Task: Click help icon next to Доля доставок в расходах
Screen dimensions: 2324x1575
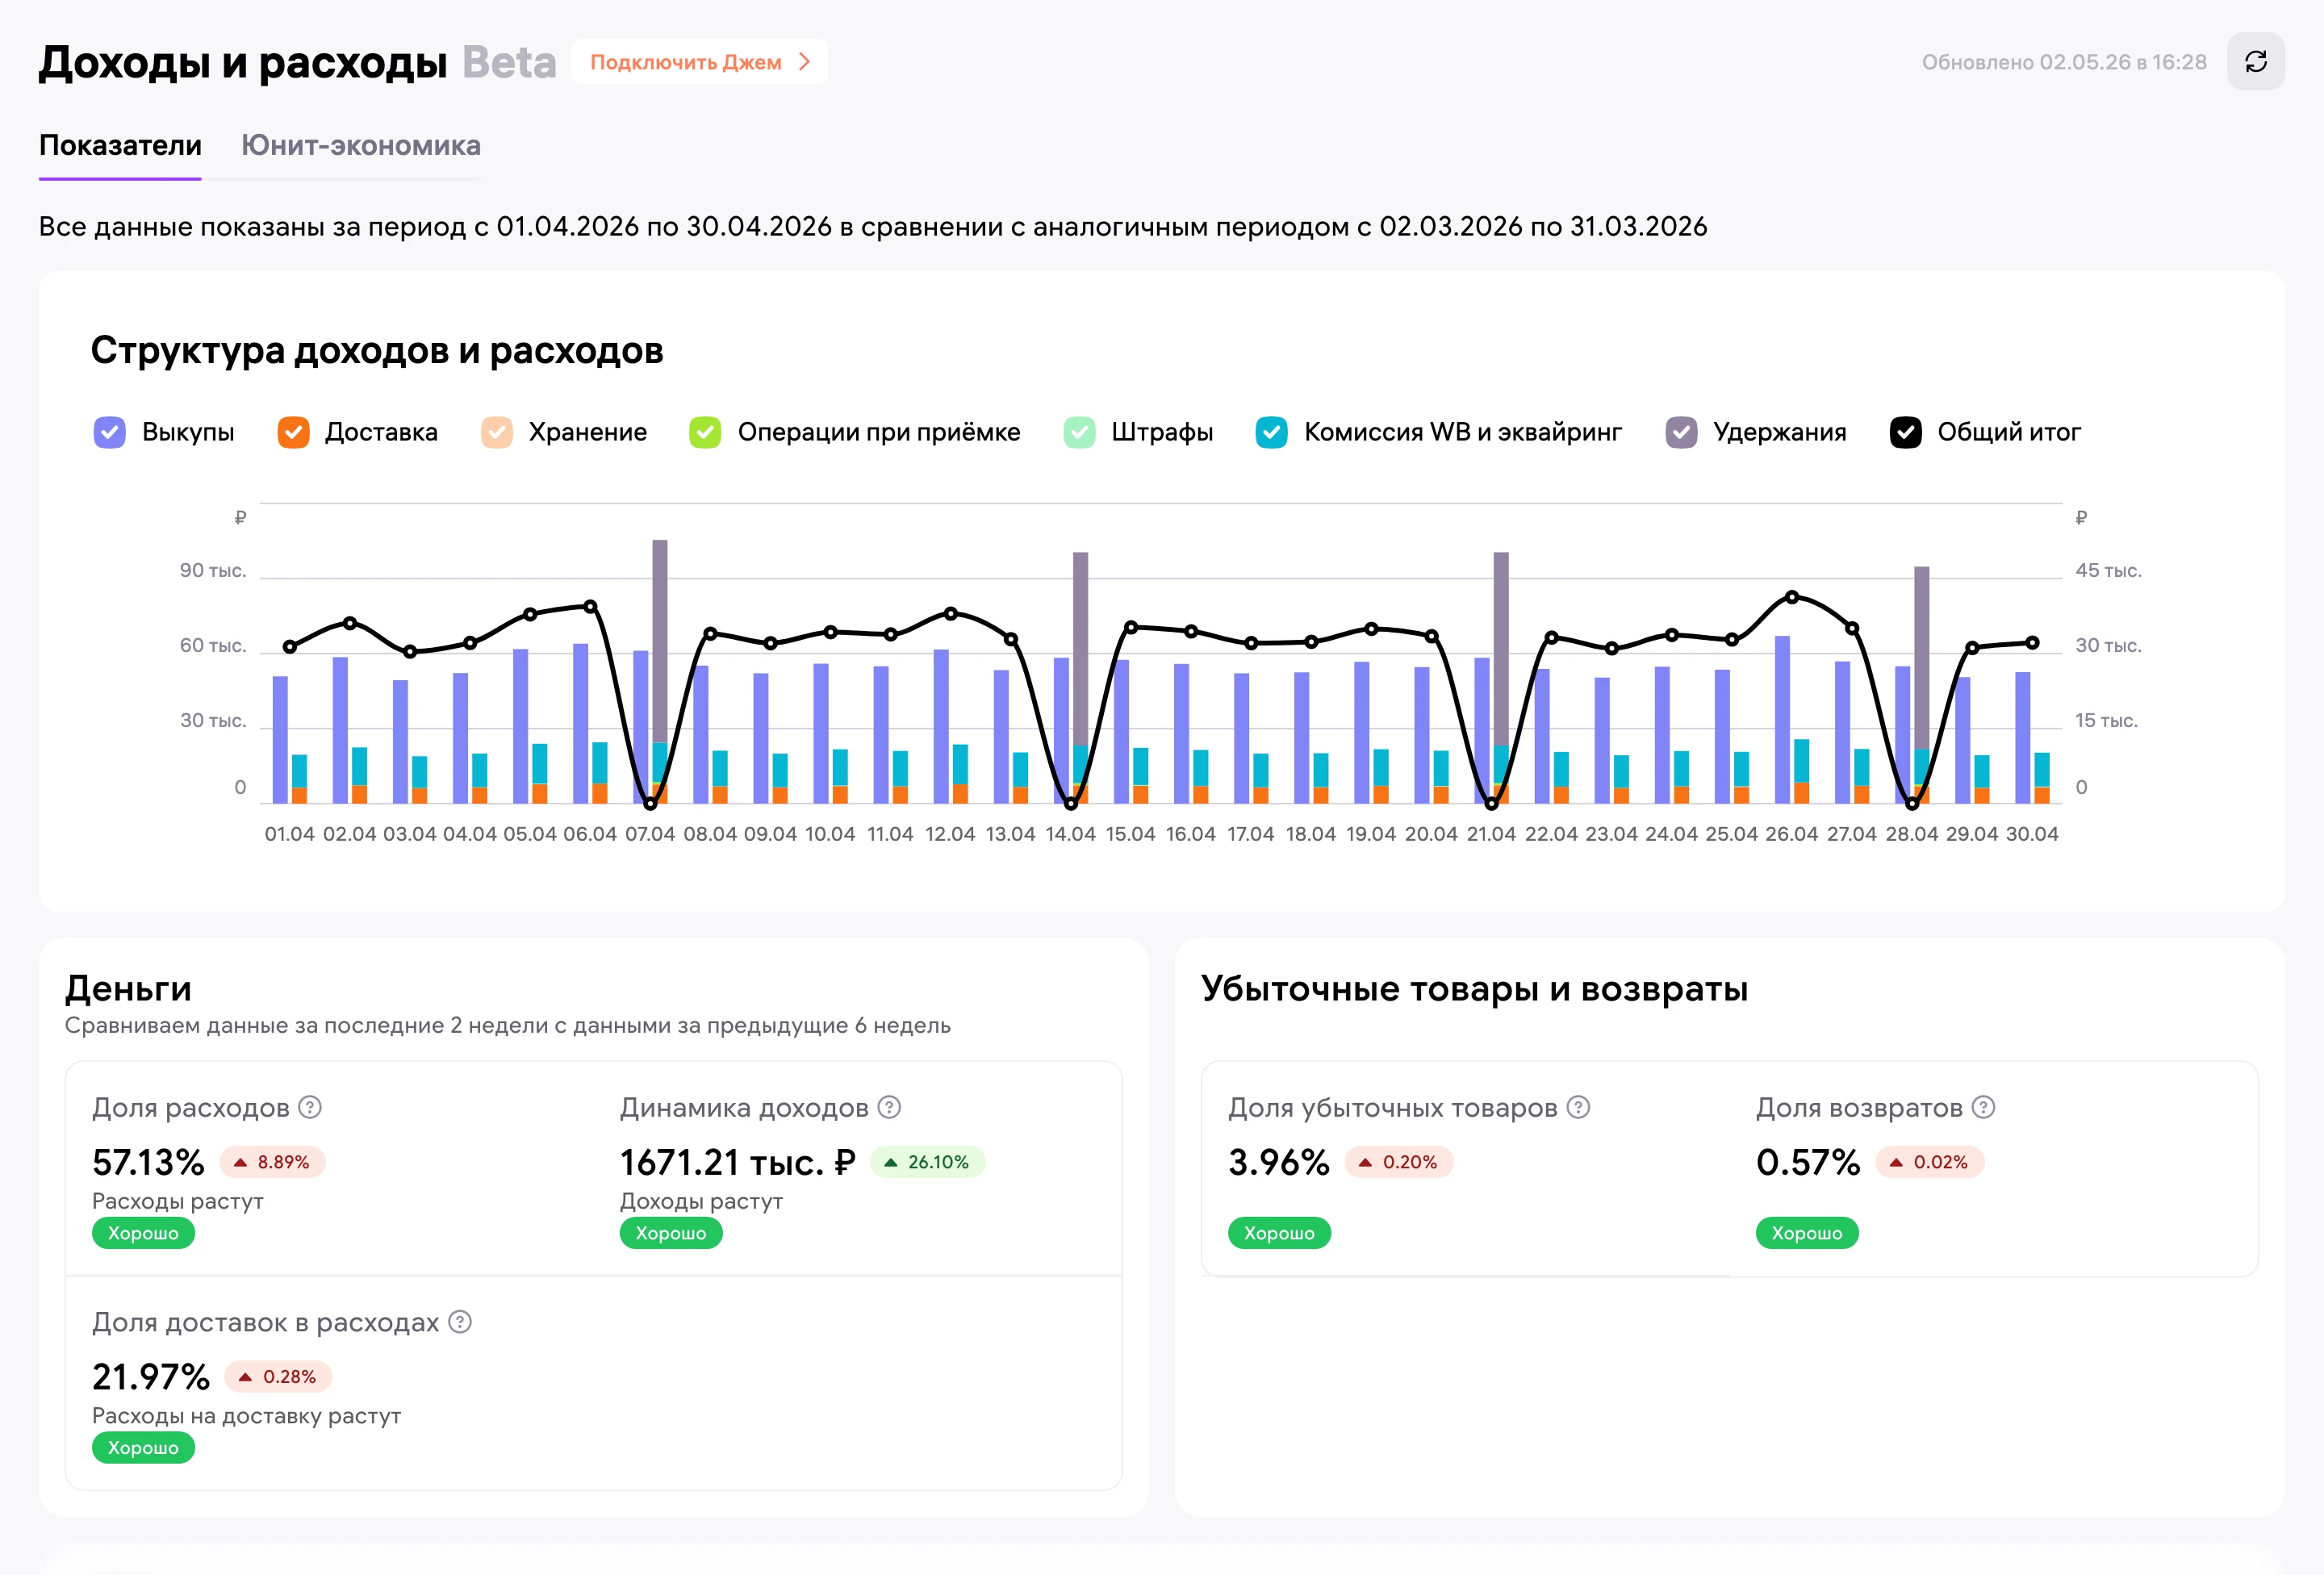Action: (460, 1322)
